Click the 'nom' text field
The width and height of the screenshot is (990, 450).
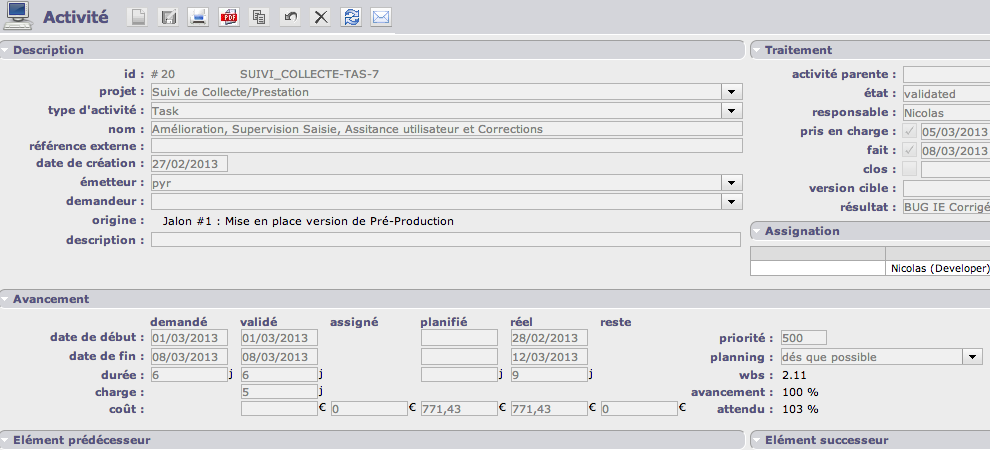point(445,128)
